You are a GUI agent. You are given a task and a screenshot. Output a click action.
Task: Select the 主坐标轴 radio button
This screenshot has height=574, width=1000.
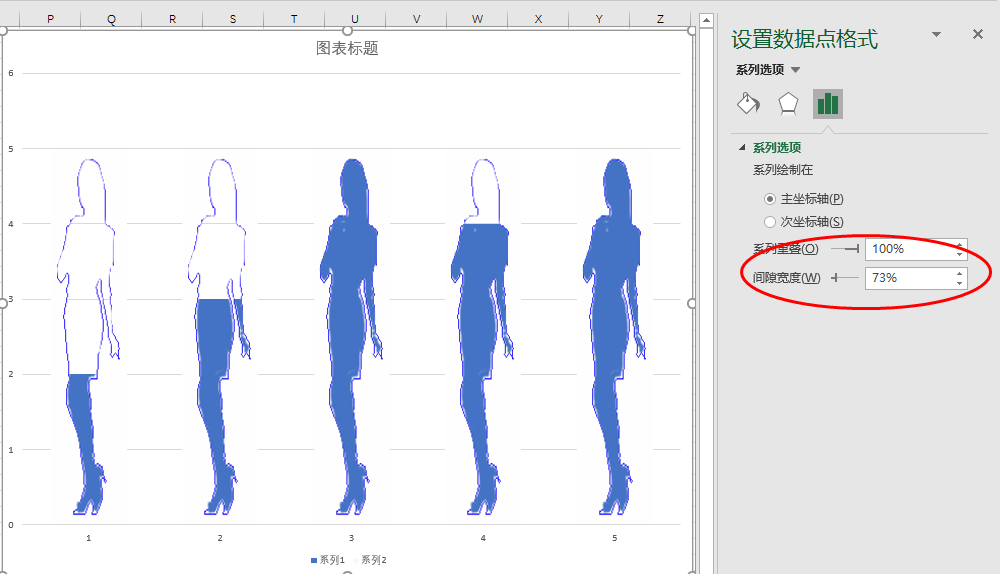click(770, 199)
